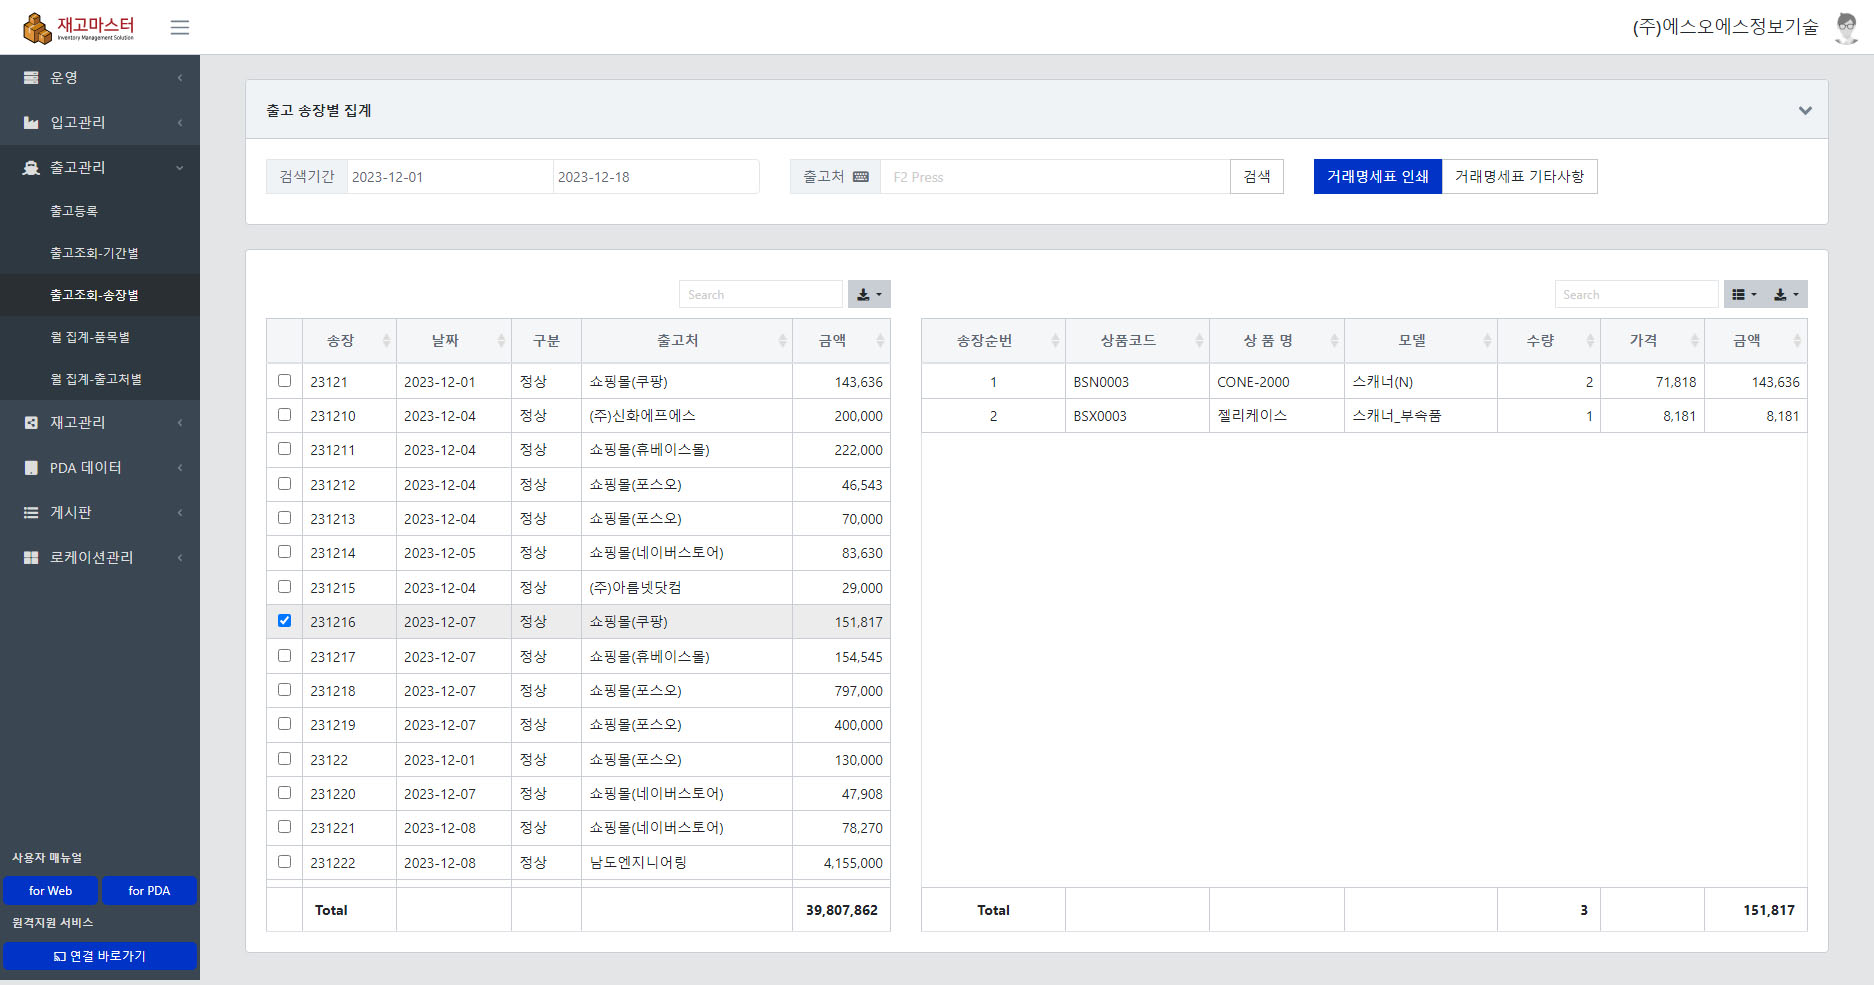Open the 출고등록 submenu item
The width and height of the screenshot is (1874, 985).
pyautogui.click(x=100, y=211)
